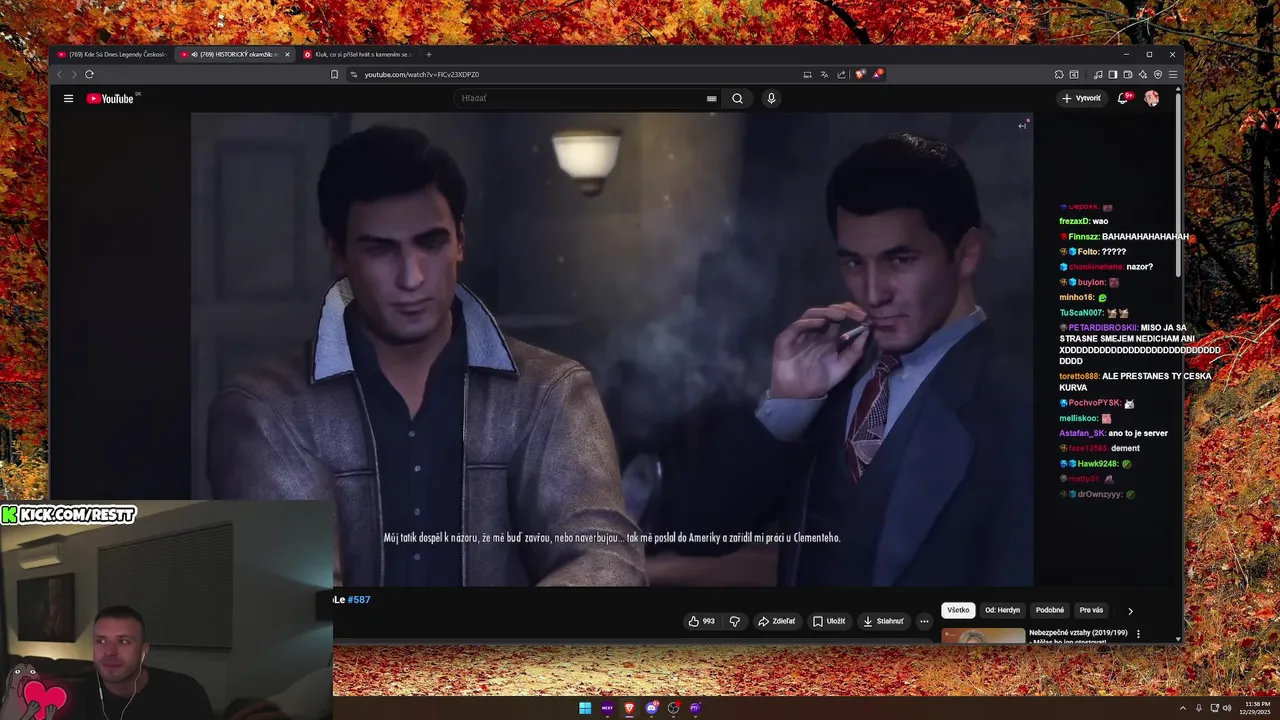
Task: Go to the YouTube home logo
Action: coord(110,98)
